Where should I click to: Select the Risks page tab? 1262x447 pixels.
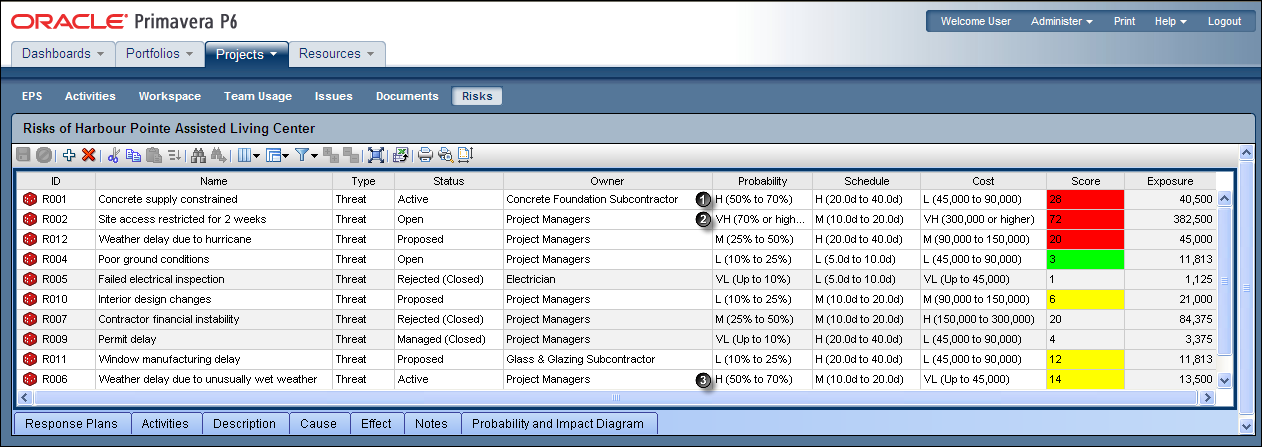pyautogui.click(x=477, y=96)
